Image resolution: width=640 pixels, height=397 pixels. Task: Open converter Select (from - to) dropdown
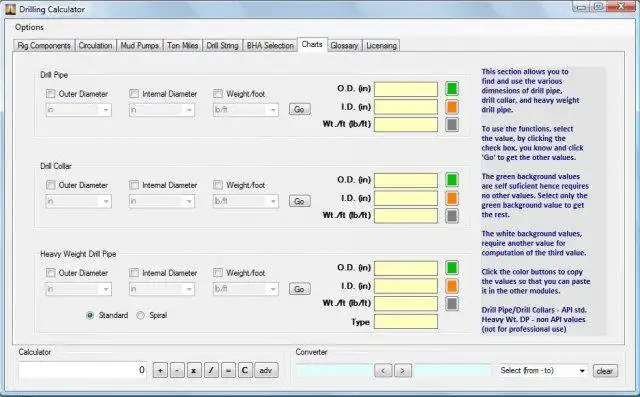pos(543,370)
